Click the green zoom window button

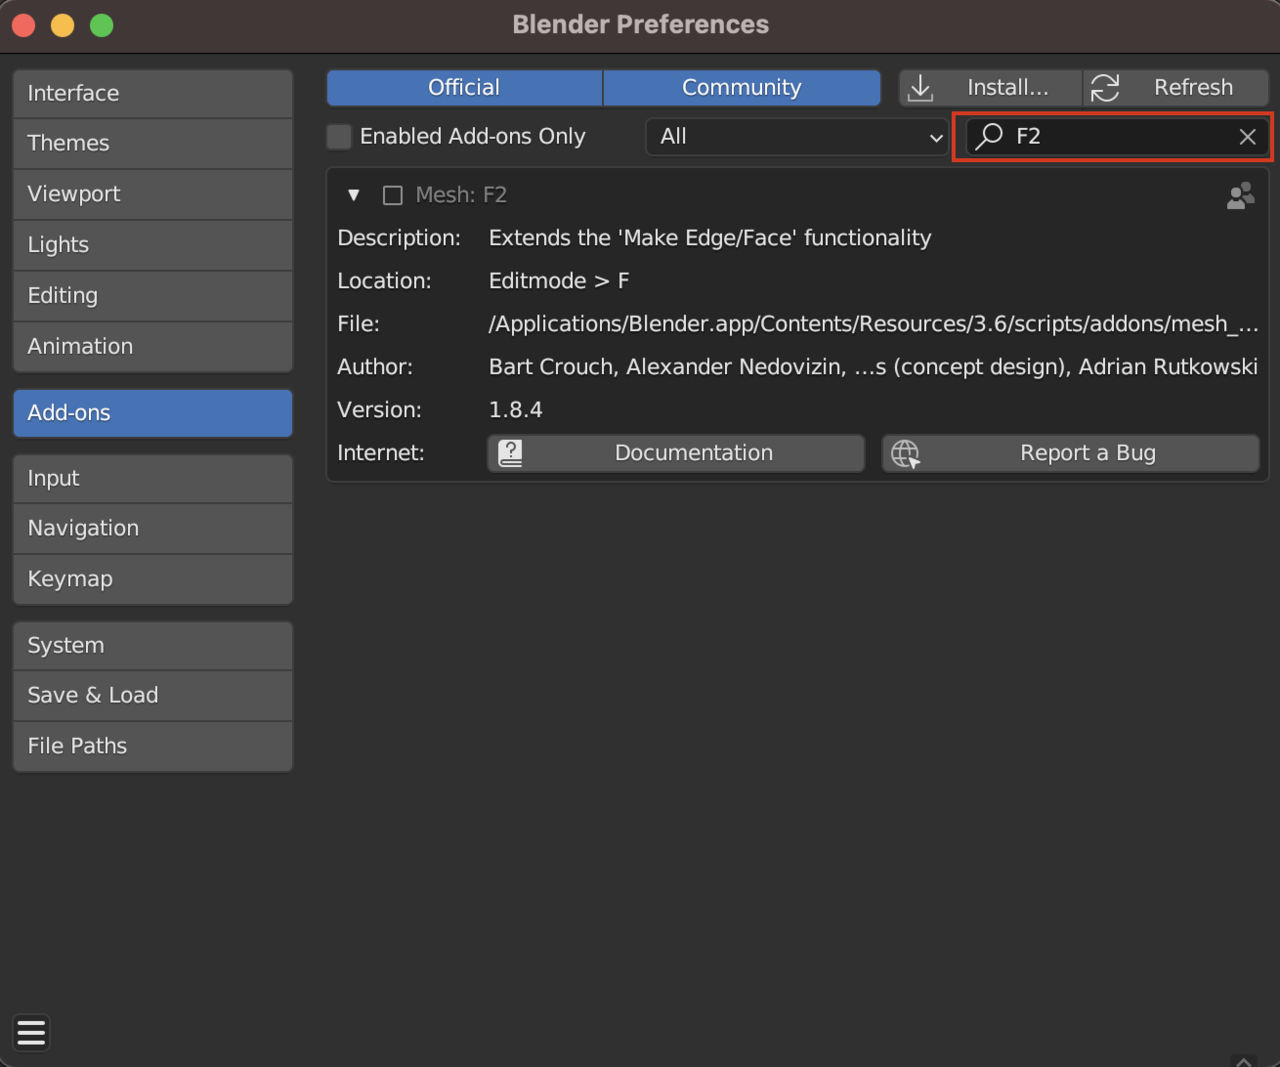click(x=102, y=25)
